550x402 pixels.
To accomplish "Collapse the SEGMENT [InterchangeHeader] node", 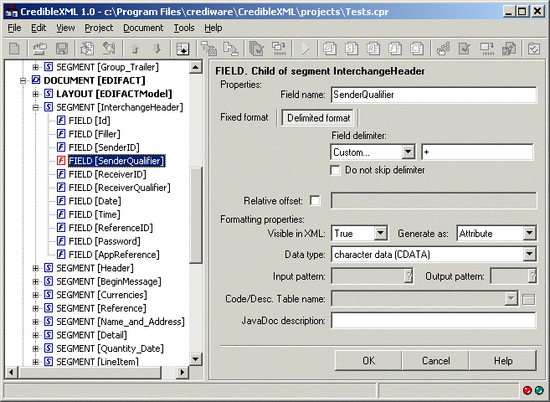I will click(x=35, y=108).
